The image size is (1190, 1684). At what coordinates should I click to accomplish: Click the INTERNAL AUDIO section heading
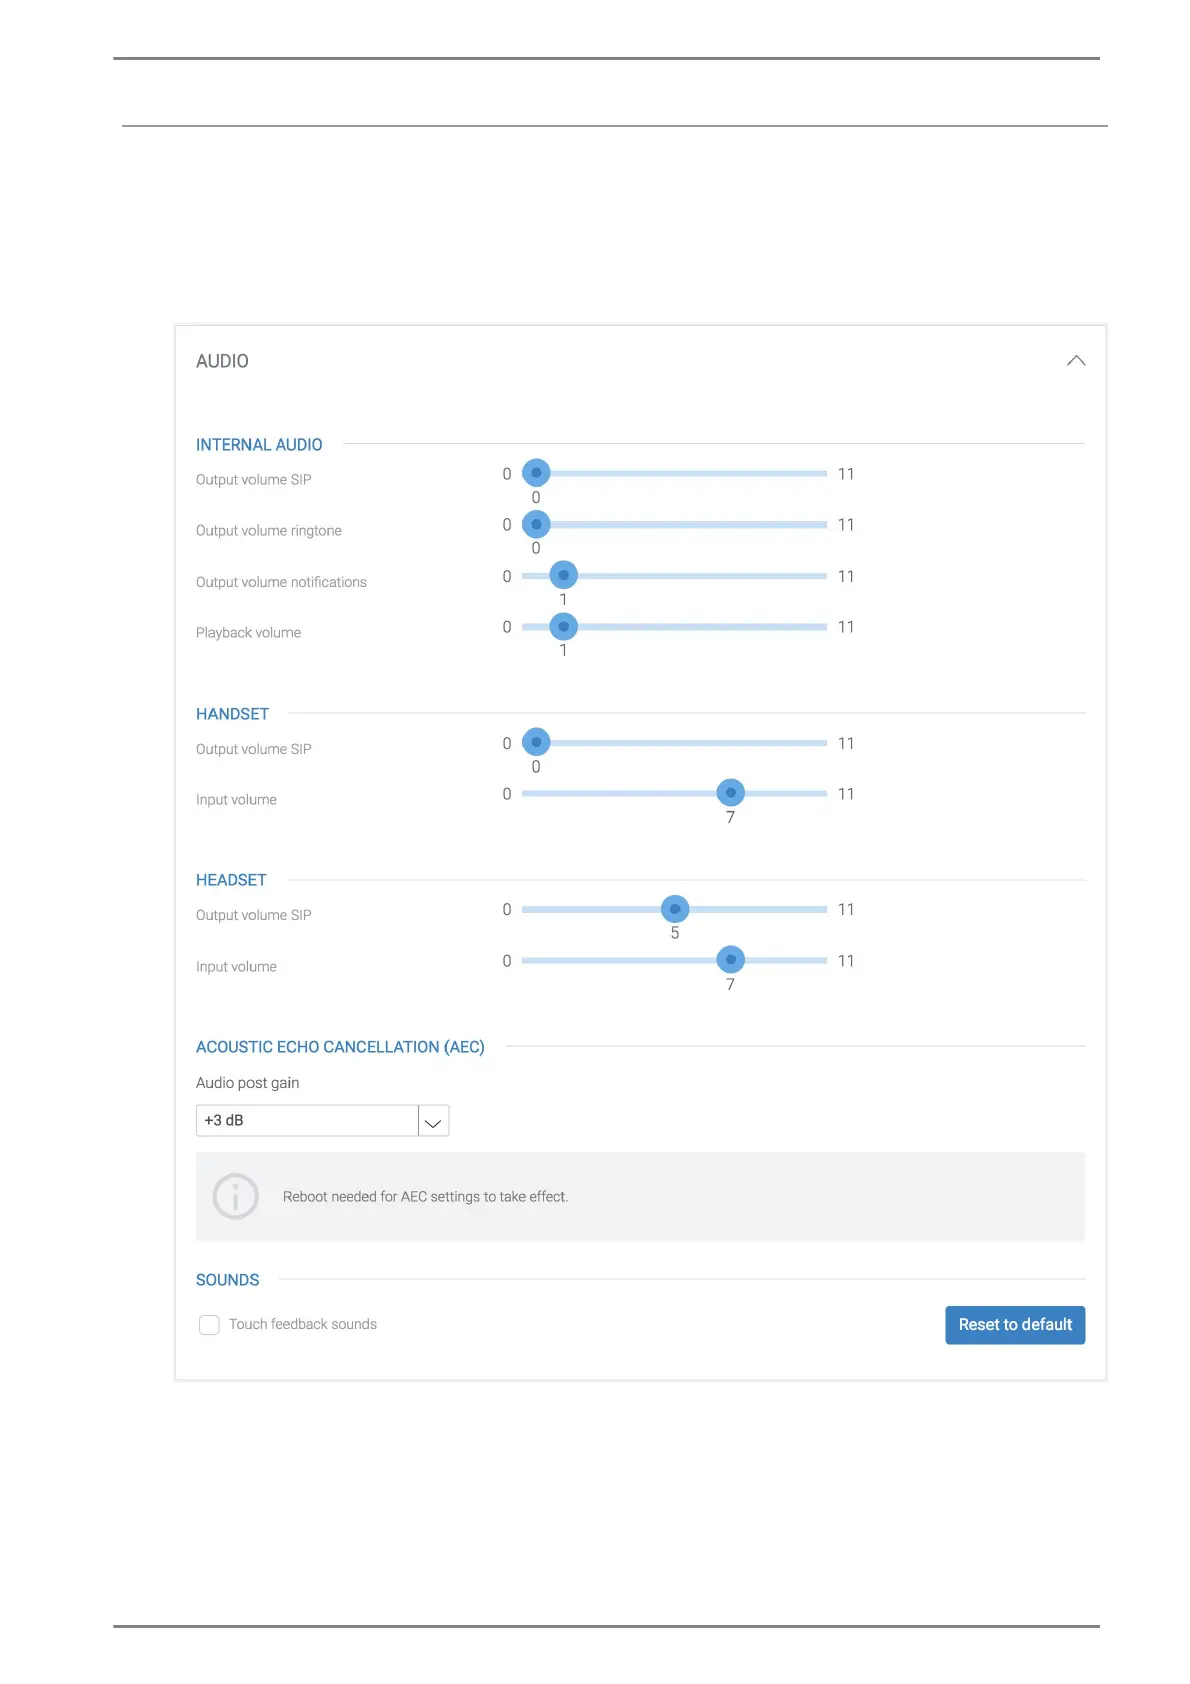point(259,445)
